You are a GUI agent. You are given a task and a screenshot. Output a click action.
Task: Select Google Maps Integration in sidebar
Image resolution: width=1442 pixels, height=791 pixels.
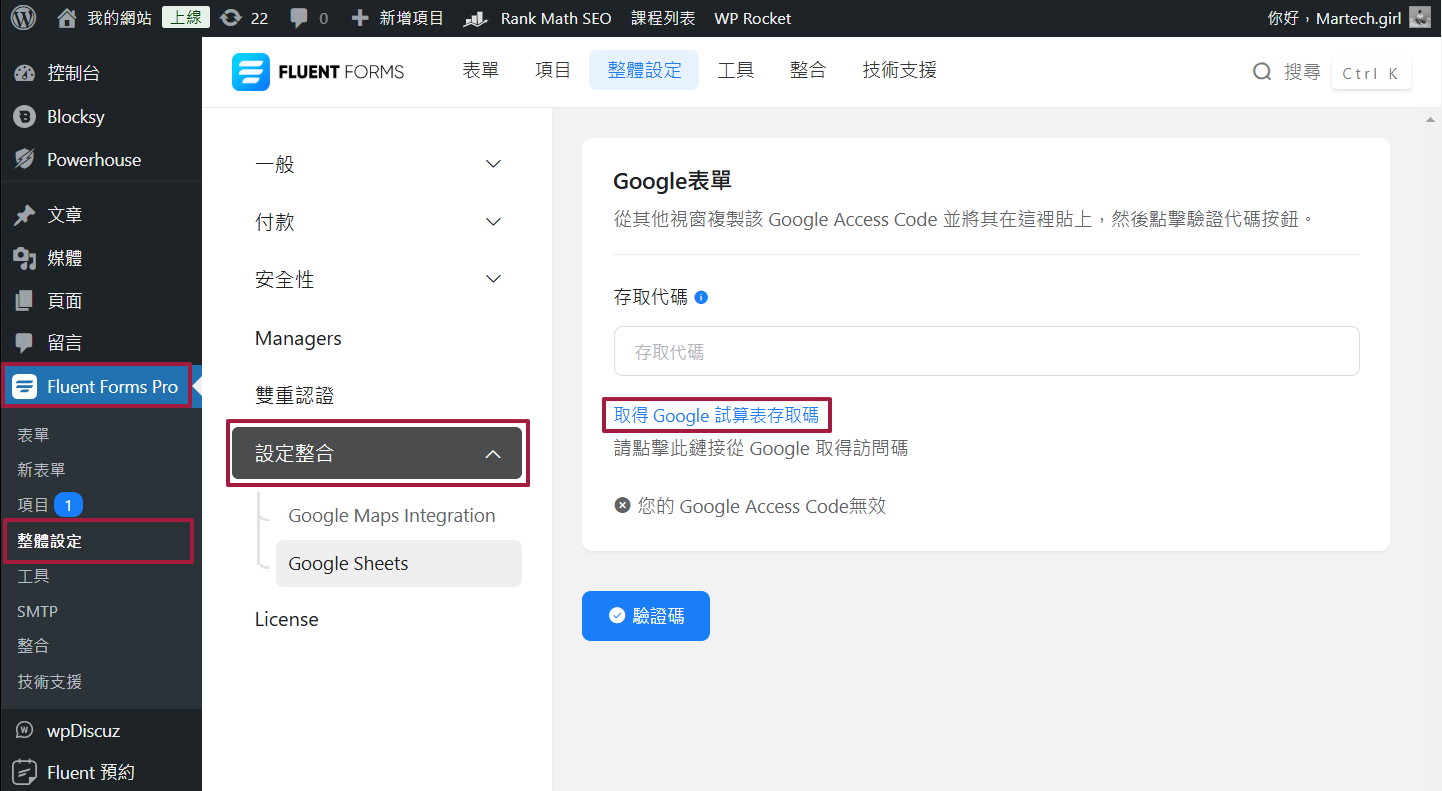[391, 516]
